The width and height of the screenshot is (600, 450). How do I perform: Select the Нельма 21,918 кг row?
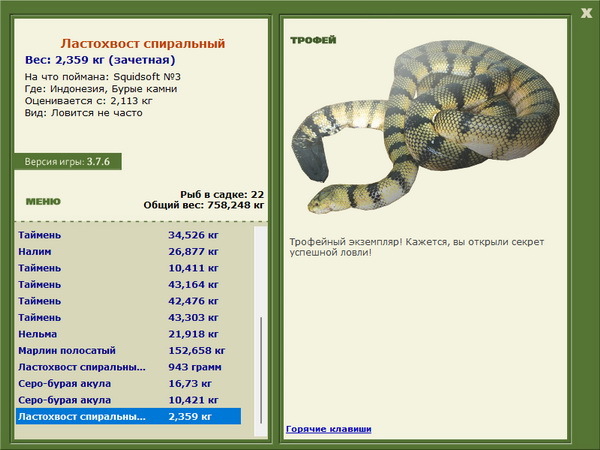point(129,334)
